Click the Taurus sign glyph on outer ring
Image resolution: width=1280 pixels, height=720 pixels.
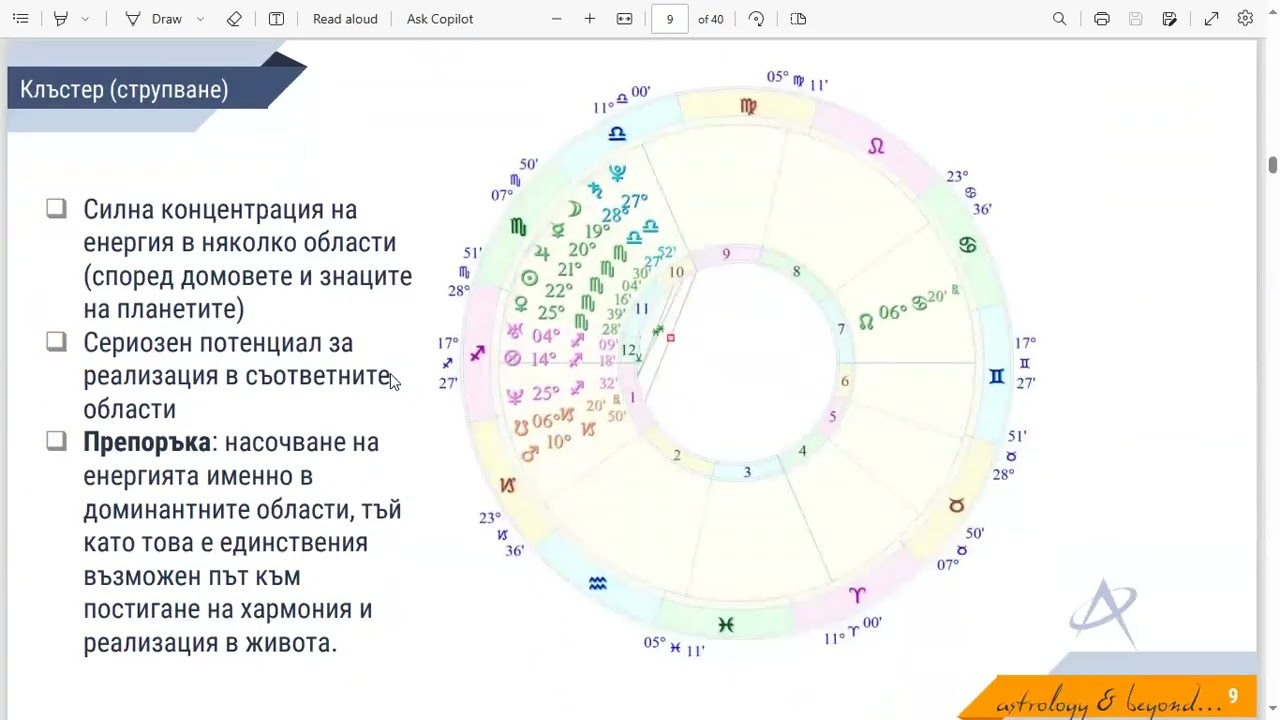pos(956,506)
